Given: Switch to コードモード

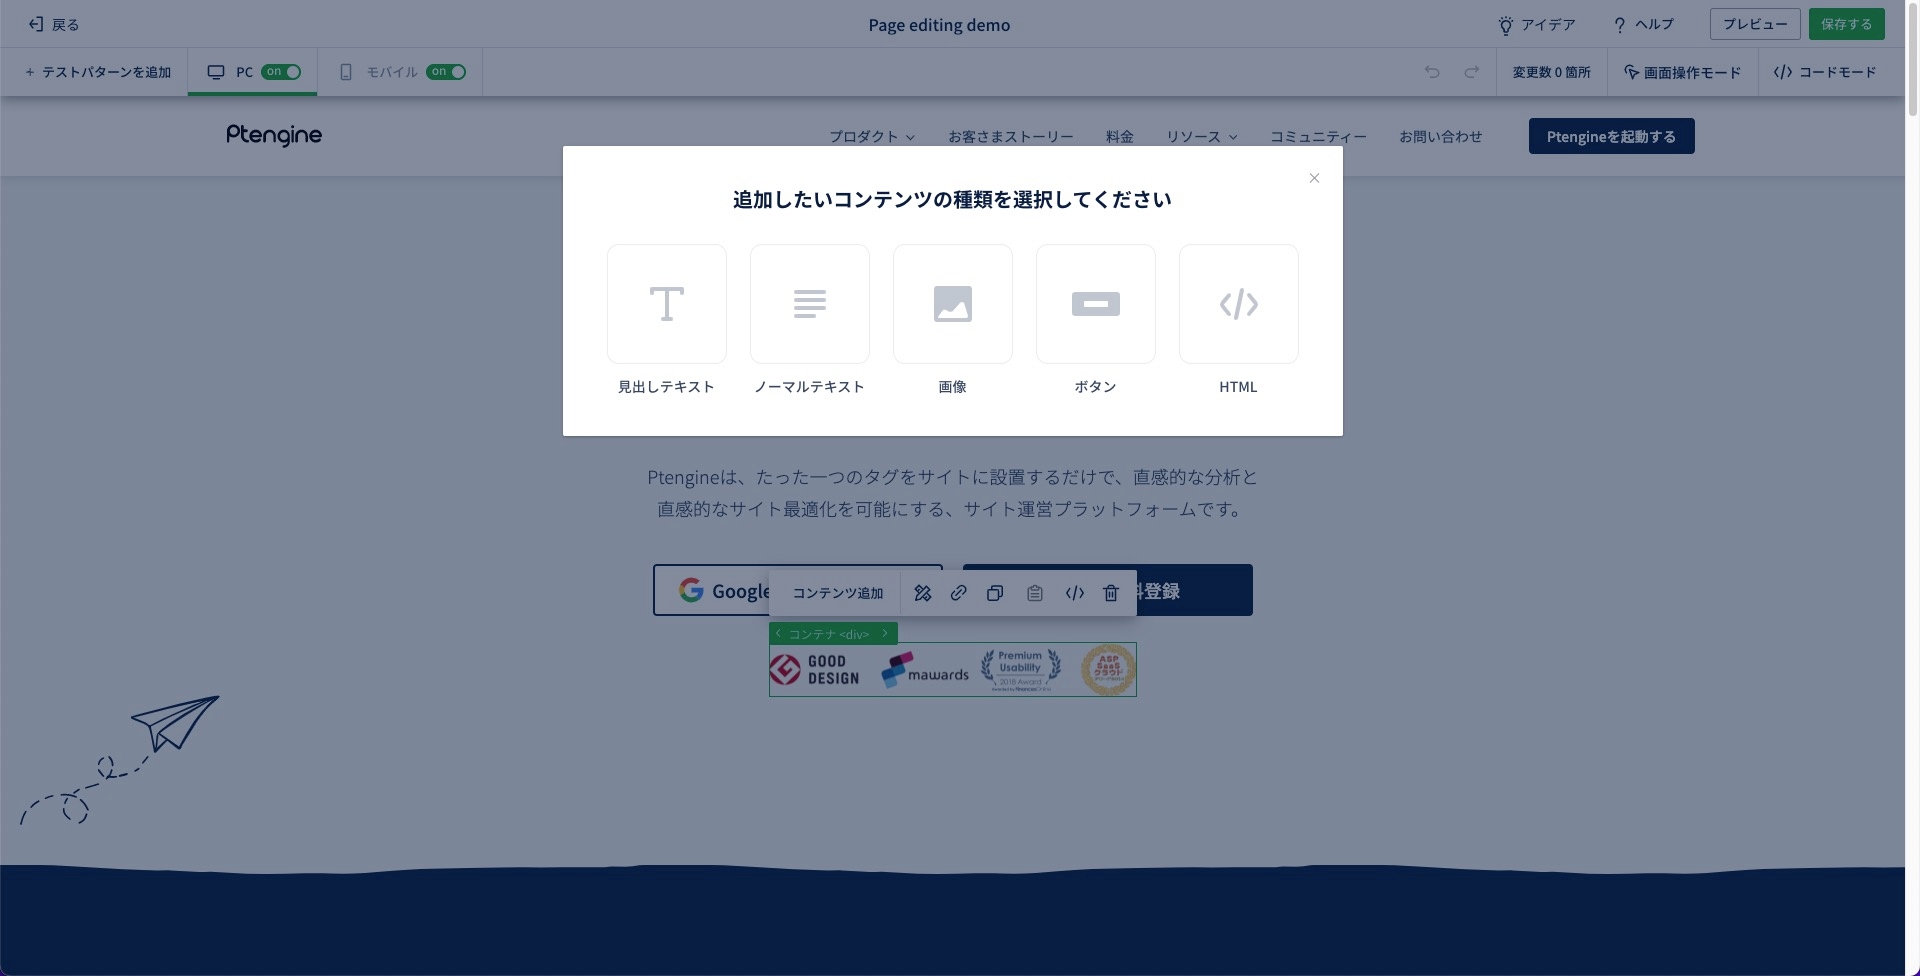Looking at the screenshot, I should (x=1825, y=72).
